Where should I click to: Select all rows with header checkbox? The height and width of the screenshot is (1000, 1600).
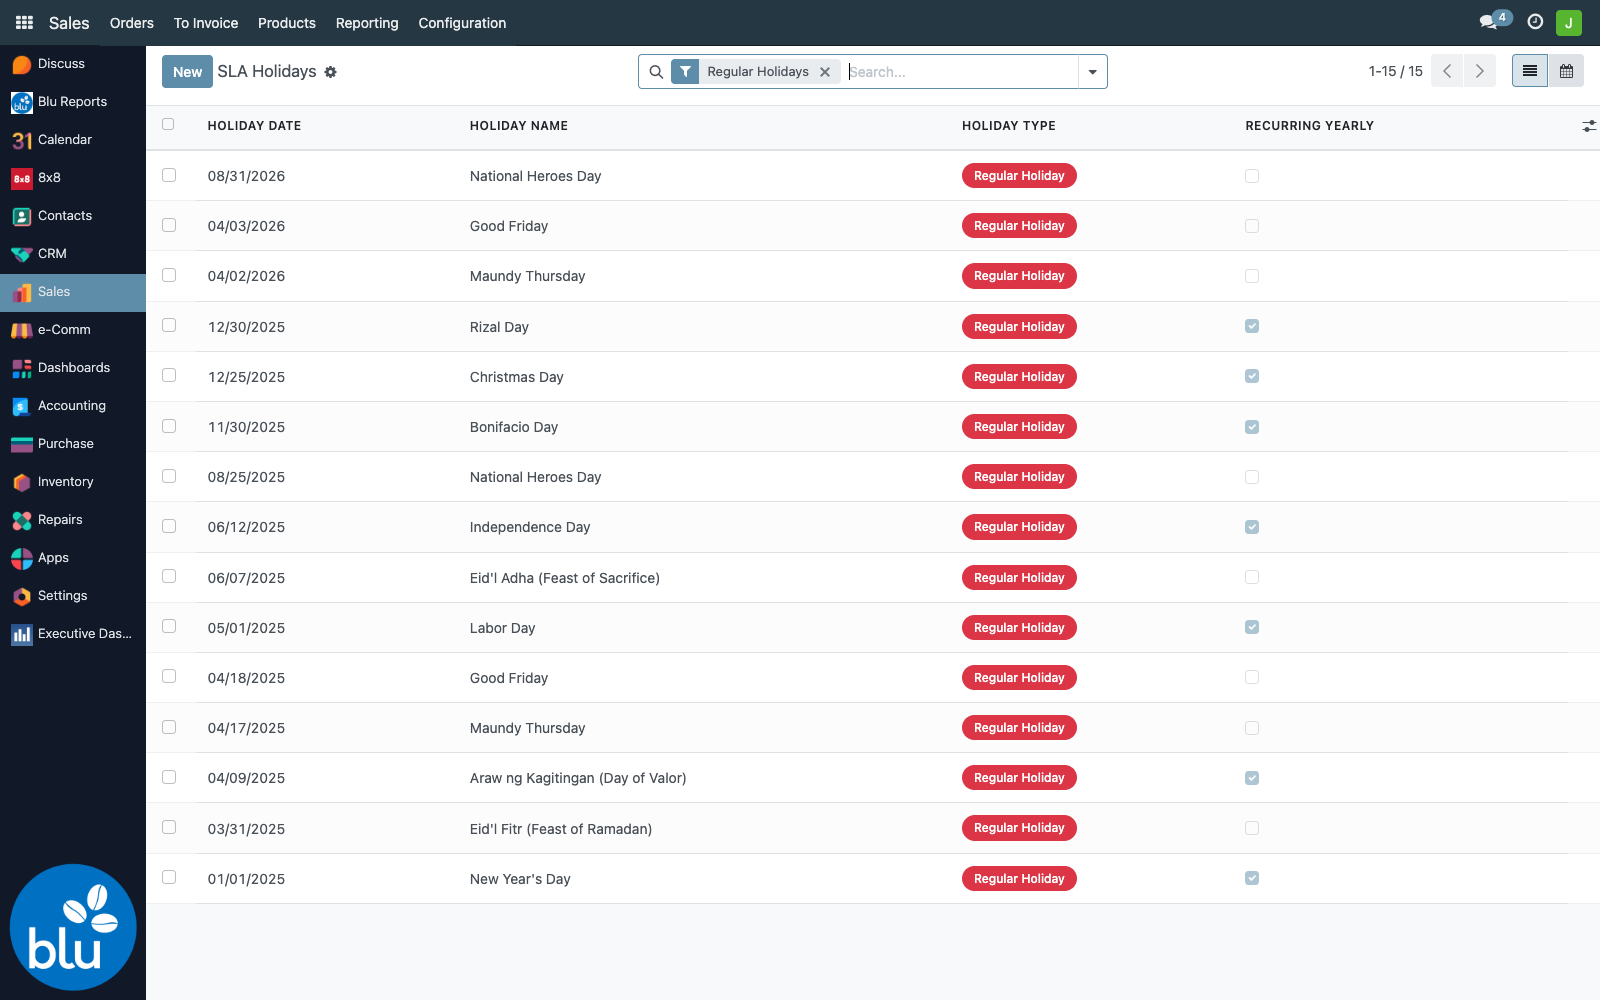tap(168, 124)
